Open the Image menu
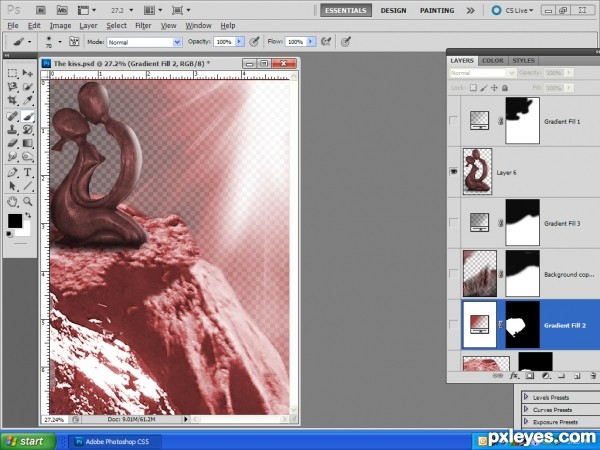The image size is (600, 450). point(60,26)
